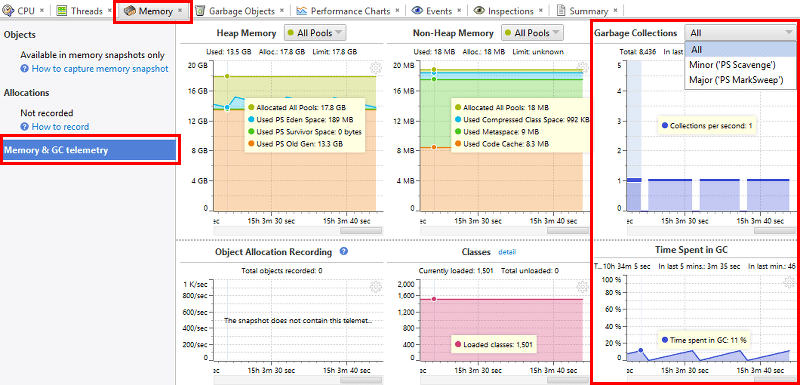Close the Inspections tab
The image size is (800, 385).
pyautogui.click(x=541, y=10)
